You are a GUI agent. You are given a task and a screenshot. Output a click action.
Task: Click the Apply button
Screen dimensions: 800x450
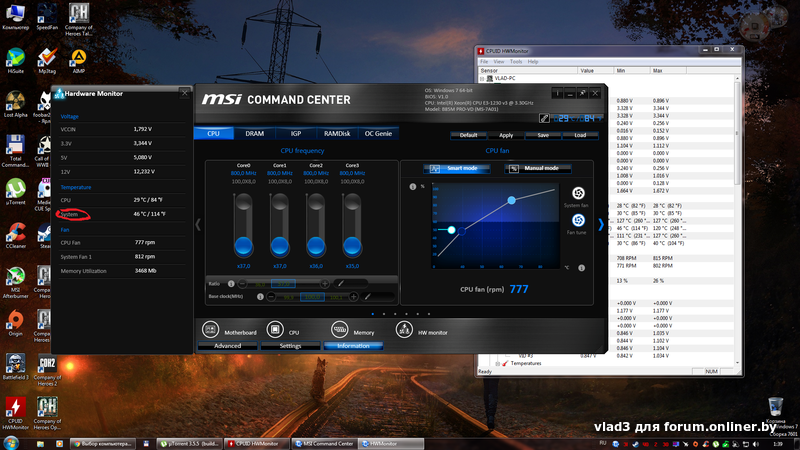pyautogui.click(x=506, y=135)
